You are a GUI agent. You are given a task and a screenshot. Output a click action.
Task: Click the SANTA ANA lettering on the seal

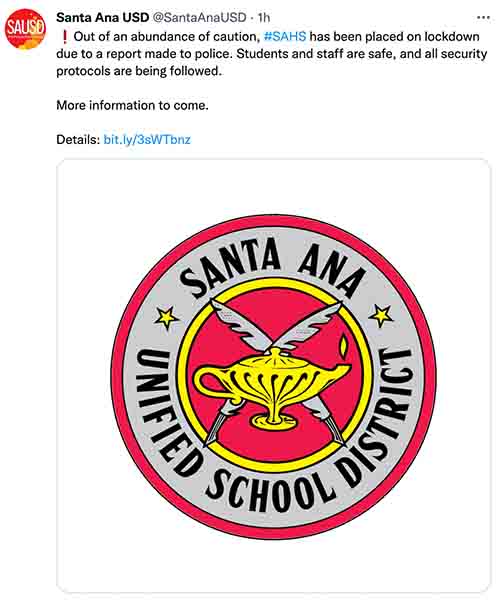point(271,268)
